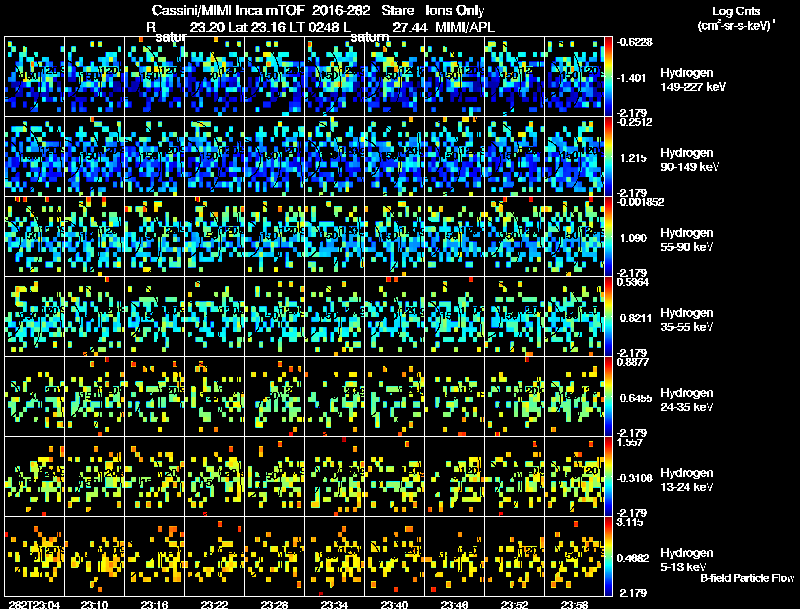Click the 0.3108 colorbar midpoint value
800x609 pixels.
(x=634, y=478)
